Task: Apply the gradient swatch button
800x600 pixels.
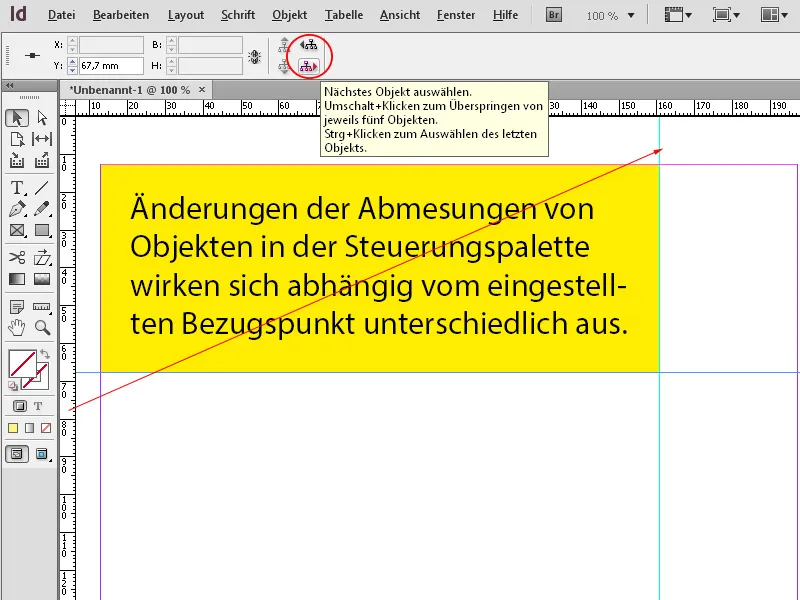Action: pos(30,428)
